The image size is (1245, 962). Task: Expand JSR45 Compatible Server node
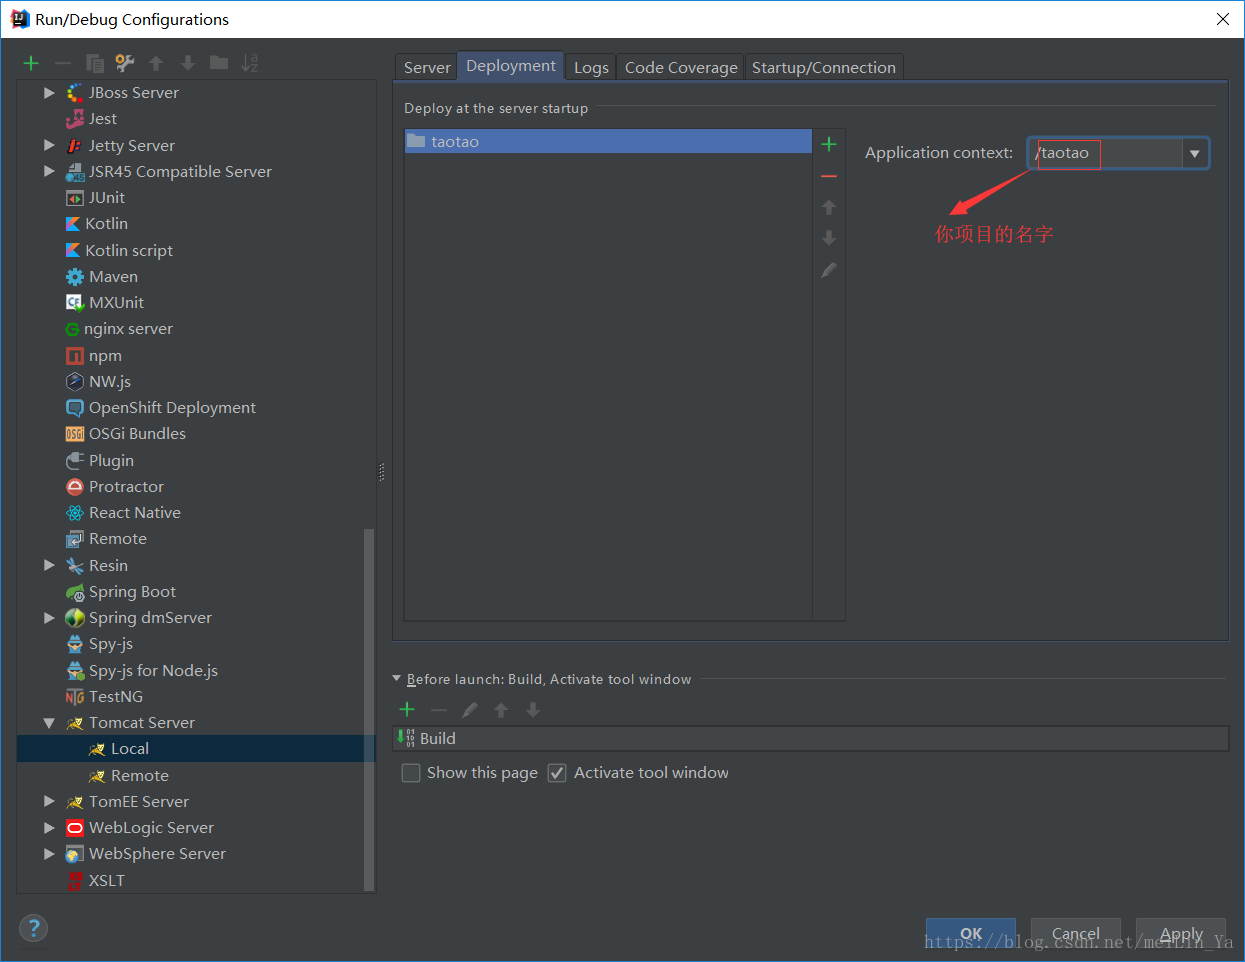[49, 171]
